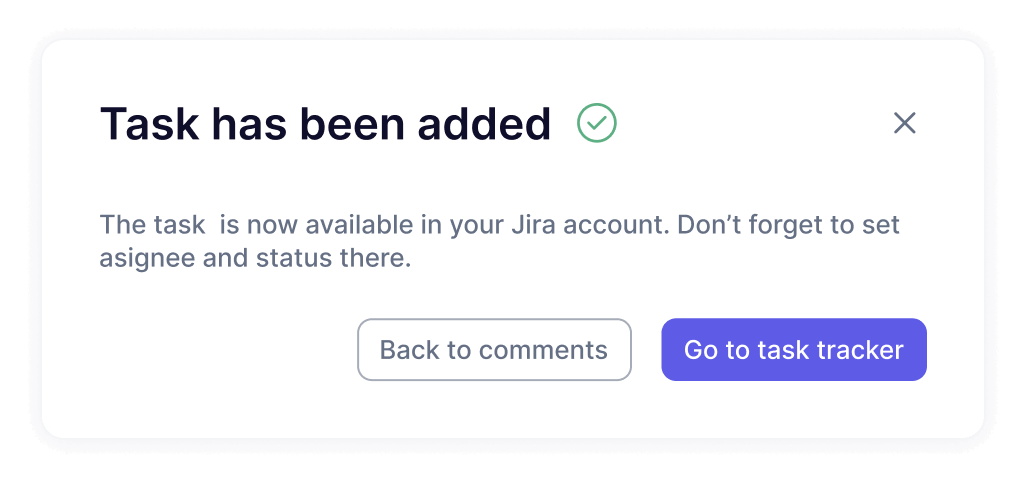Click the word "Task" in the heading
1026x483 pixels.
click(x=150, y=124)
